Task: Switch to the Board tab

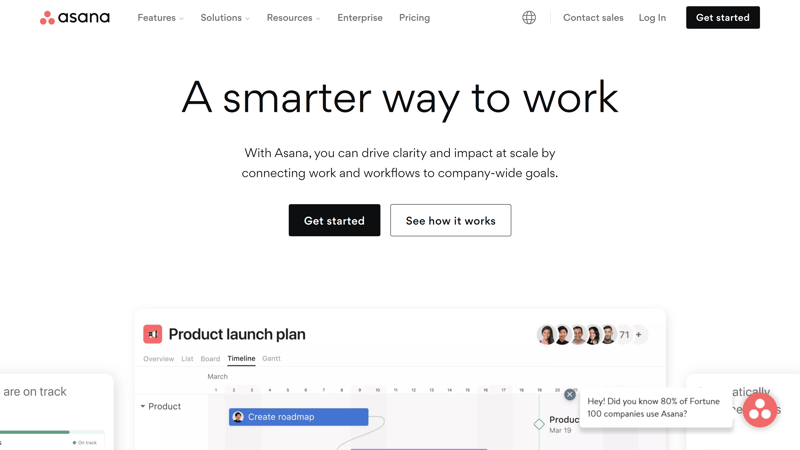Action: (x=210, y=359)
